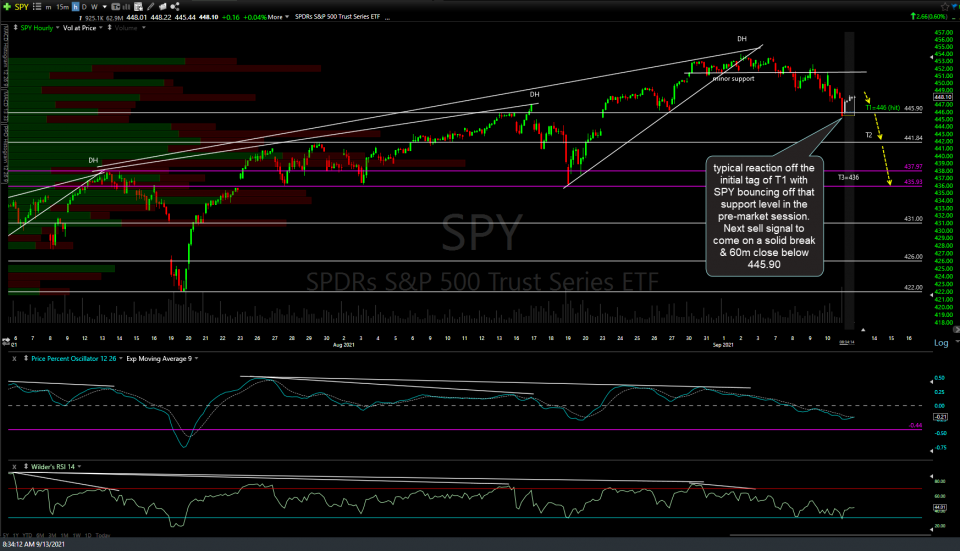Select the 5Y range button

6,535
